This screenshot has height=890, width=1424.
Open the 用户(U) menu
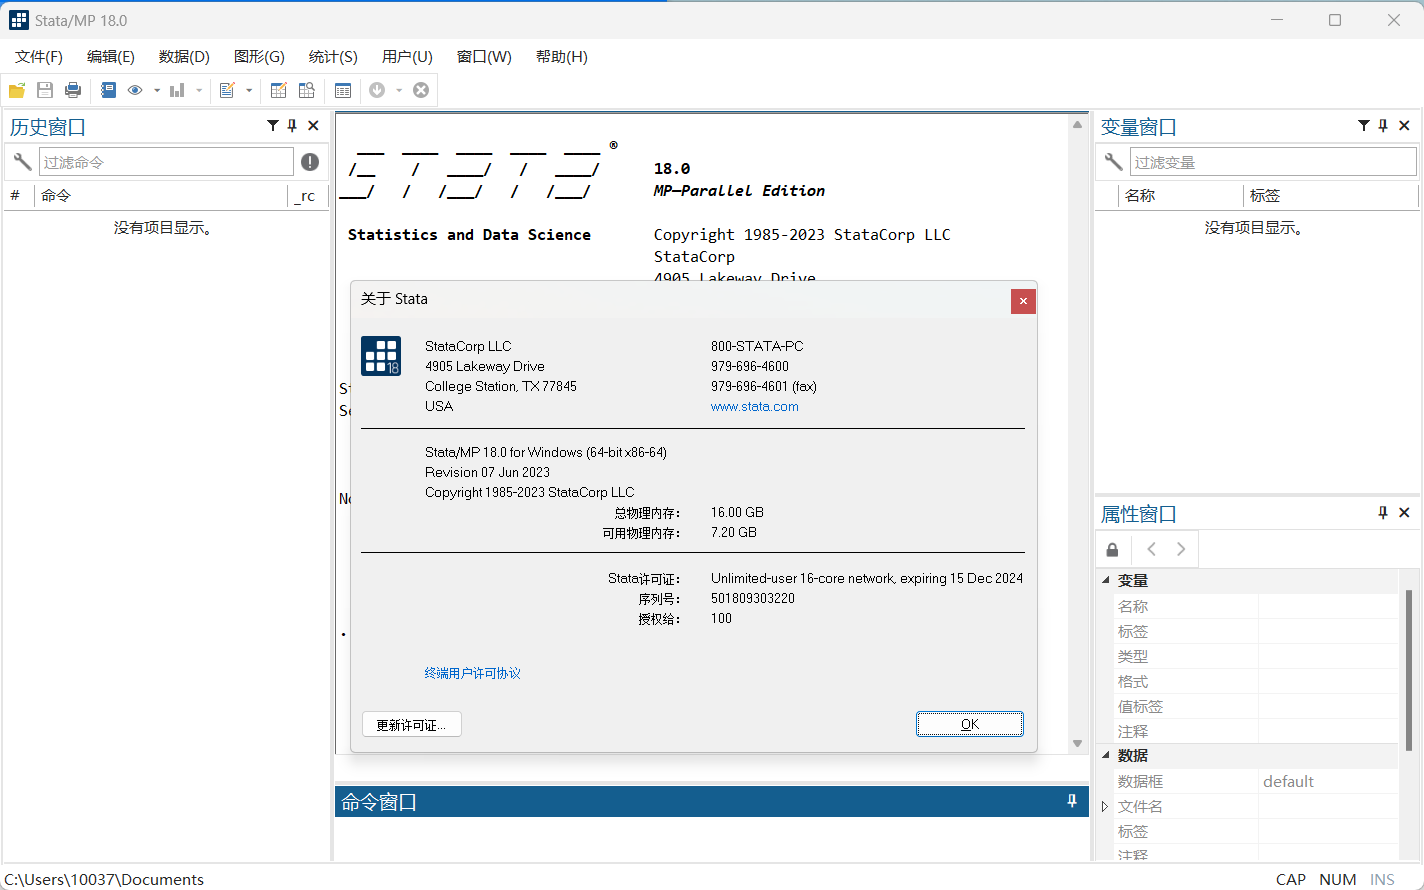[x=407, y=57]
